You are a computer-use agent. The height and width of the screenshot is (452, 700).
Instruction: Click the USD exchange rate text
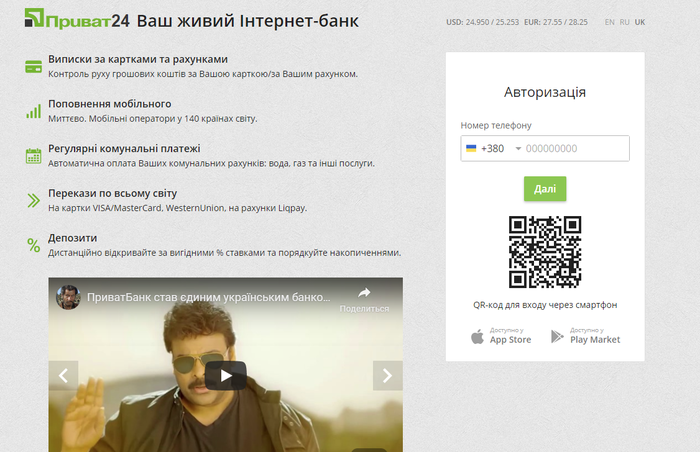click(483, 22)
